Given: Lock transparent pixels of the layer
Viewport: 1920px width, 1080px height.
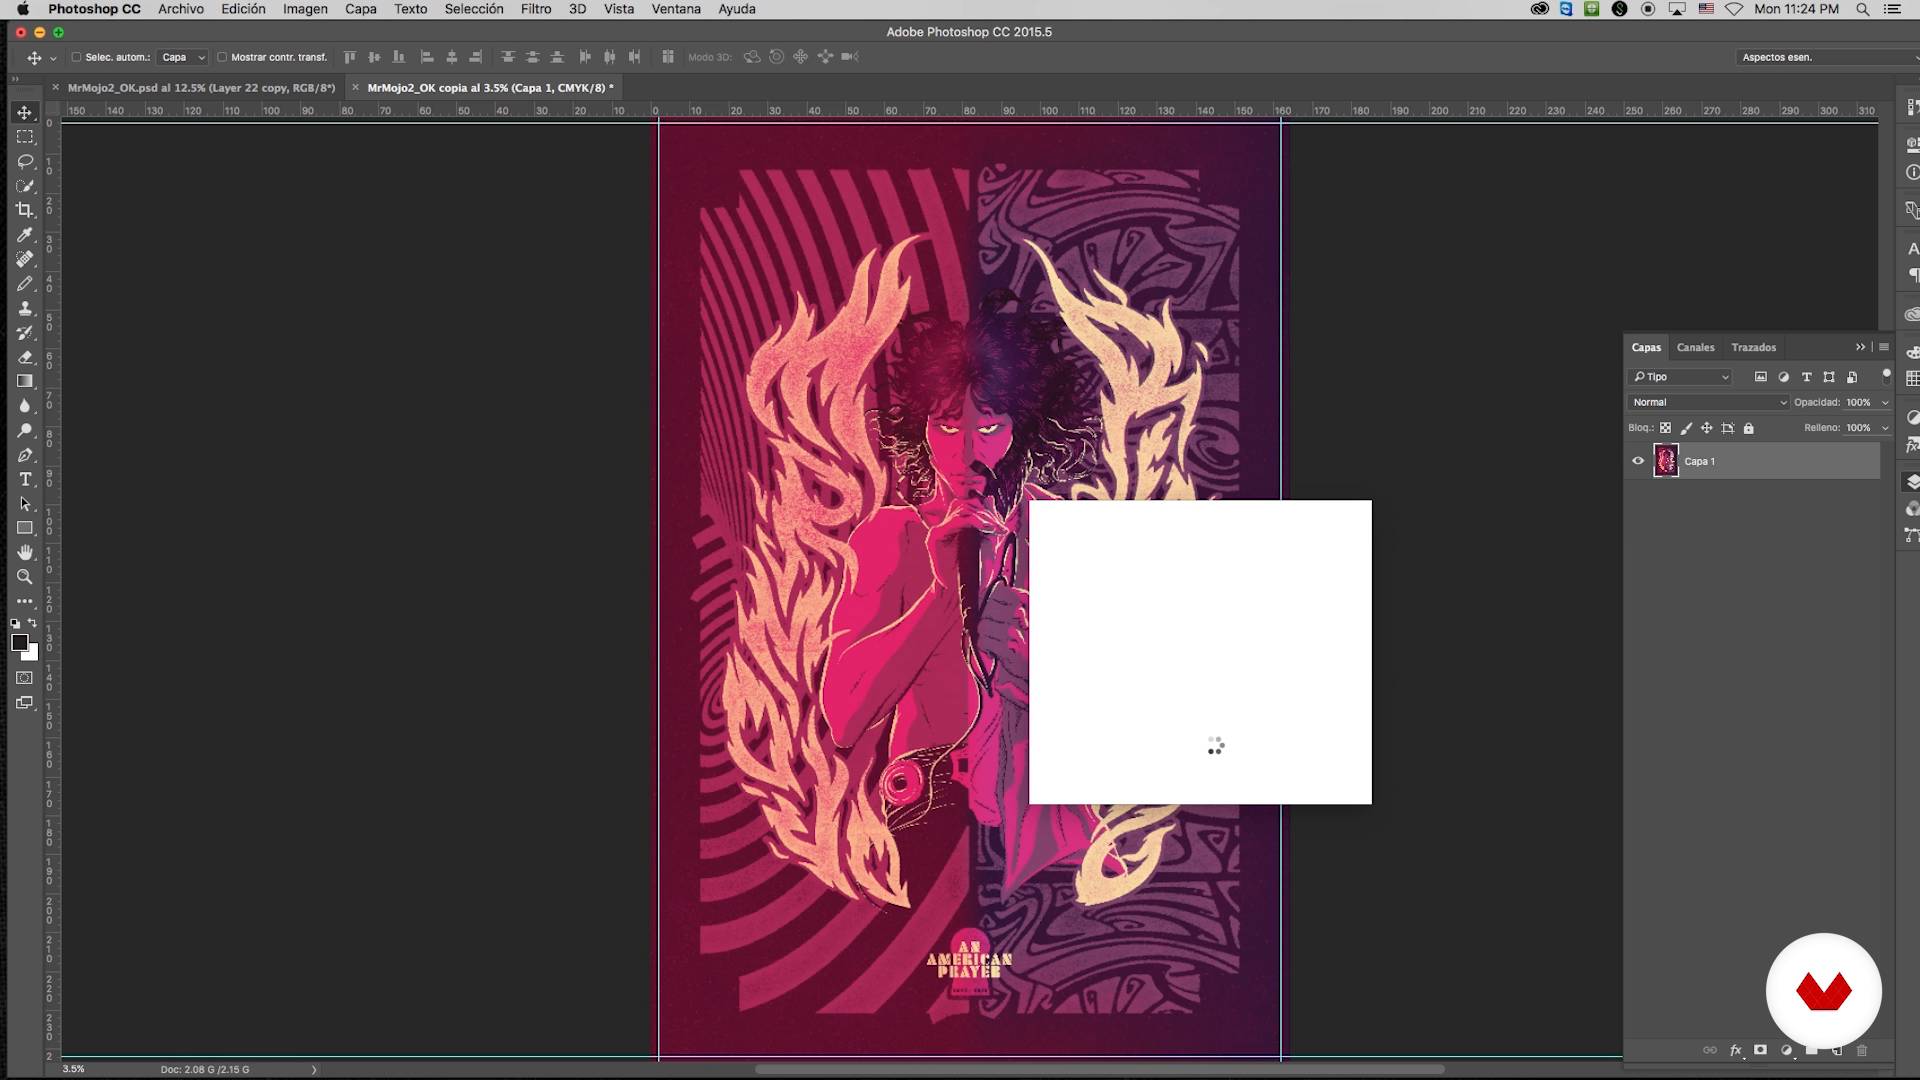Looking at the screenshot, I should click(x=1666, y=428).
